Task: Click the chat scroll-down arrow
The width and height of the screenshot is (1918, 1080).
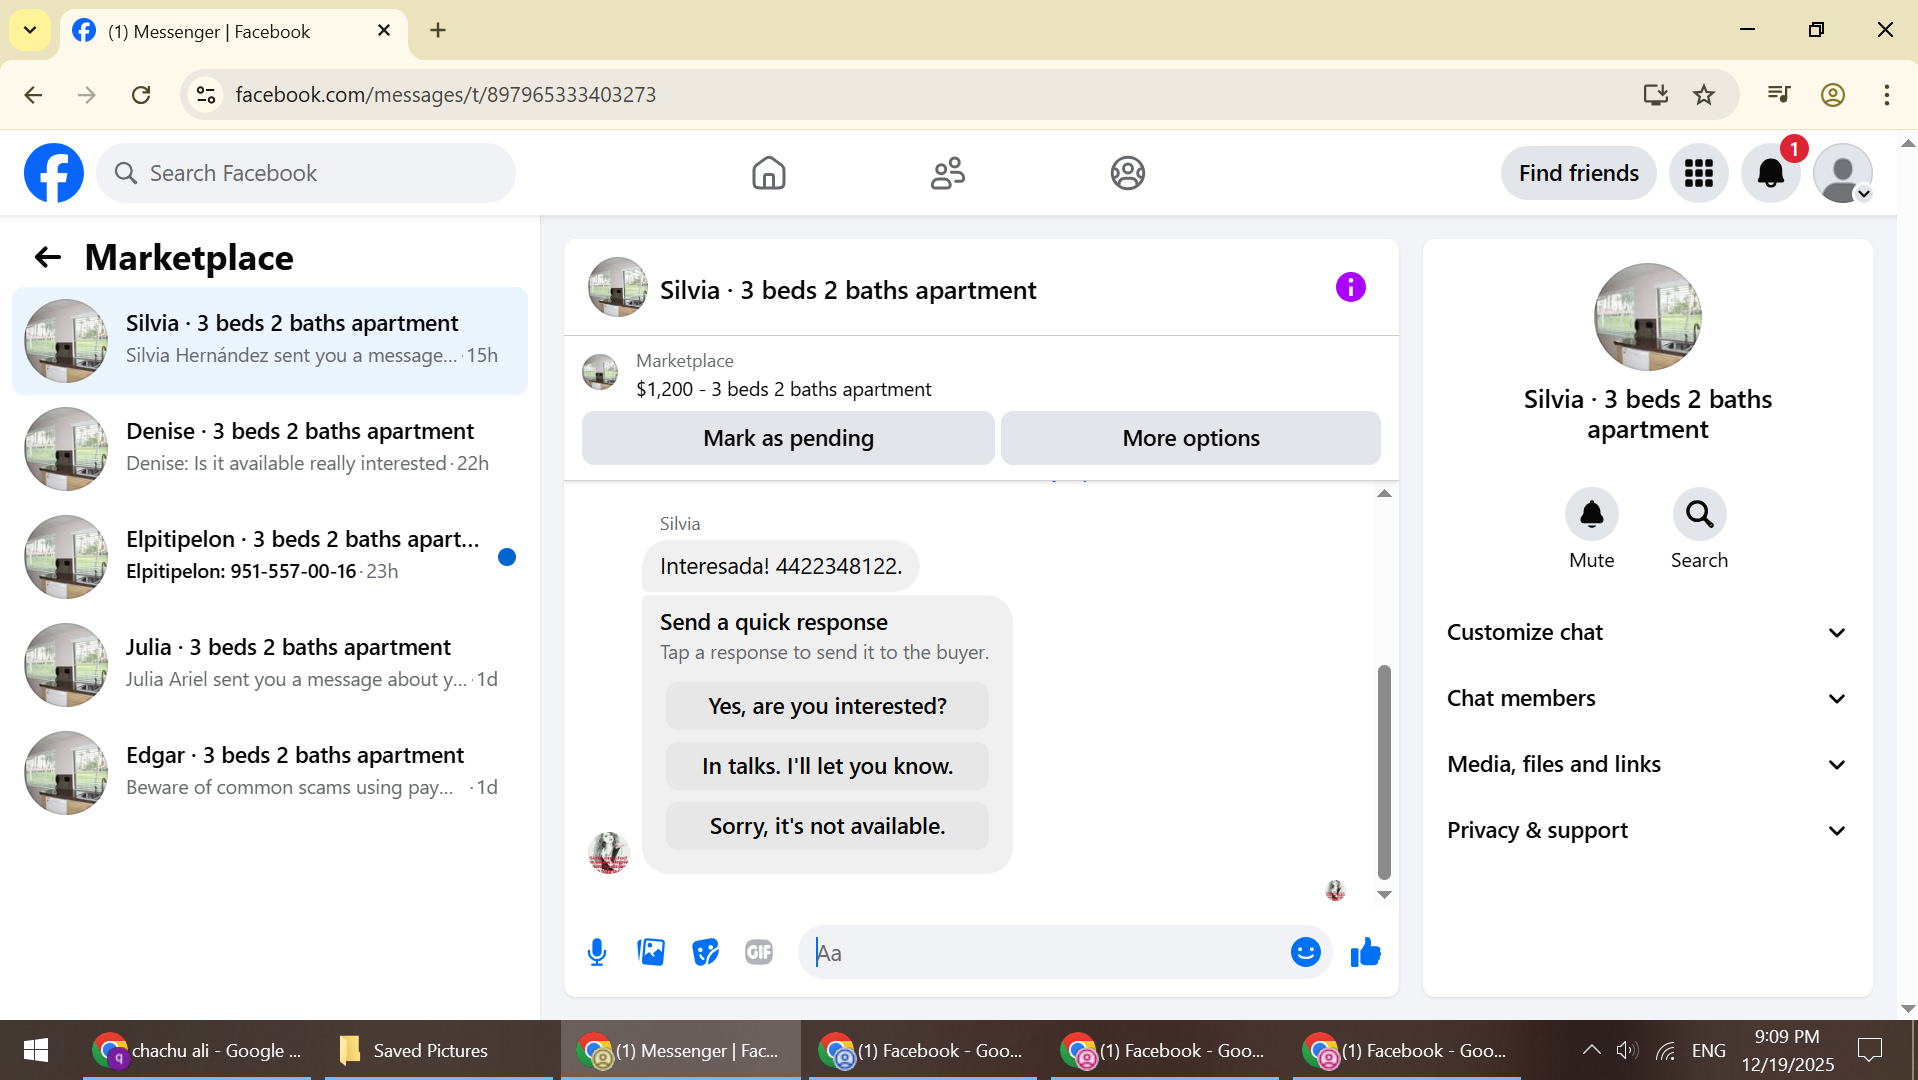Action: 1384,895
